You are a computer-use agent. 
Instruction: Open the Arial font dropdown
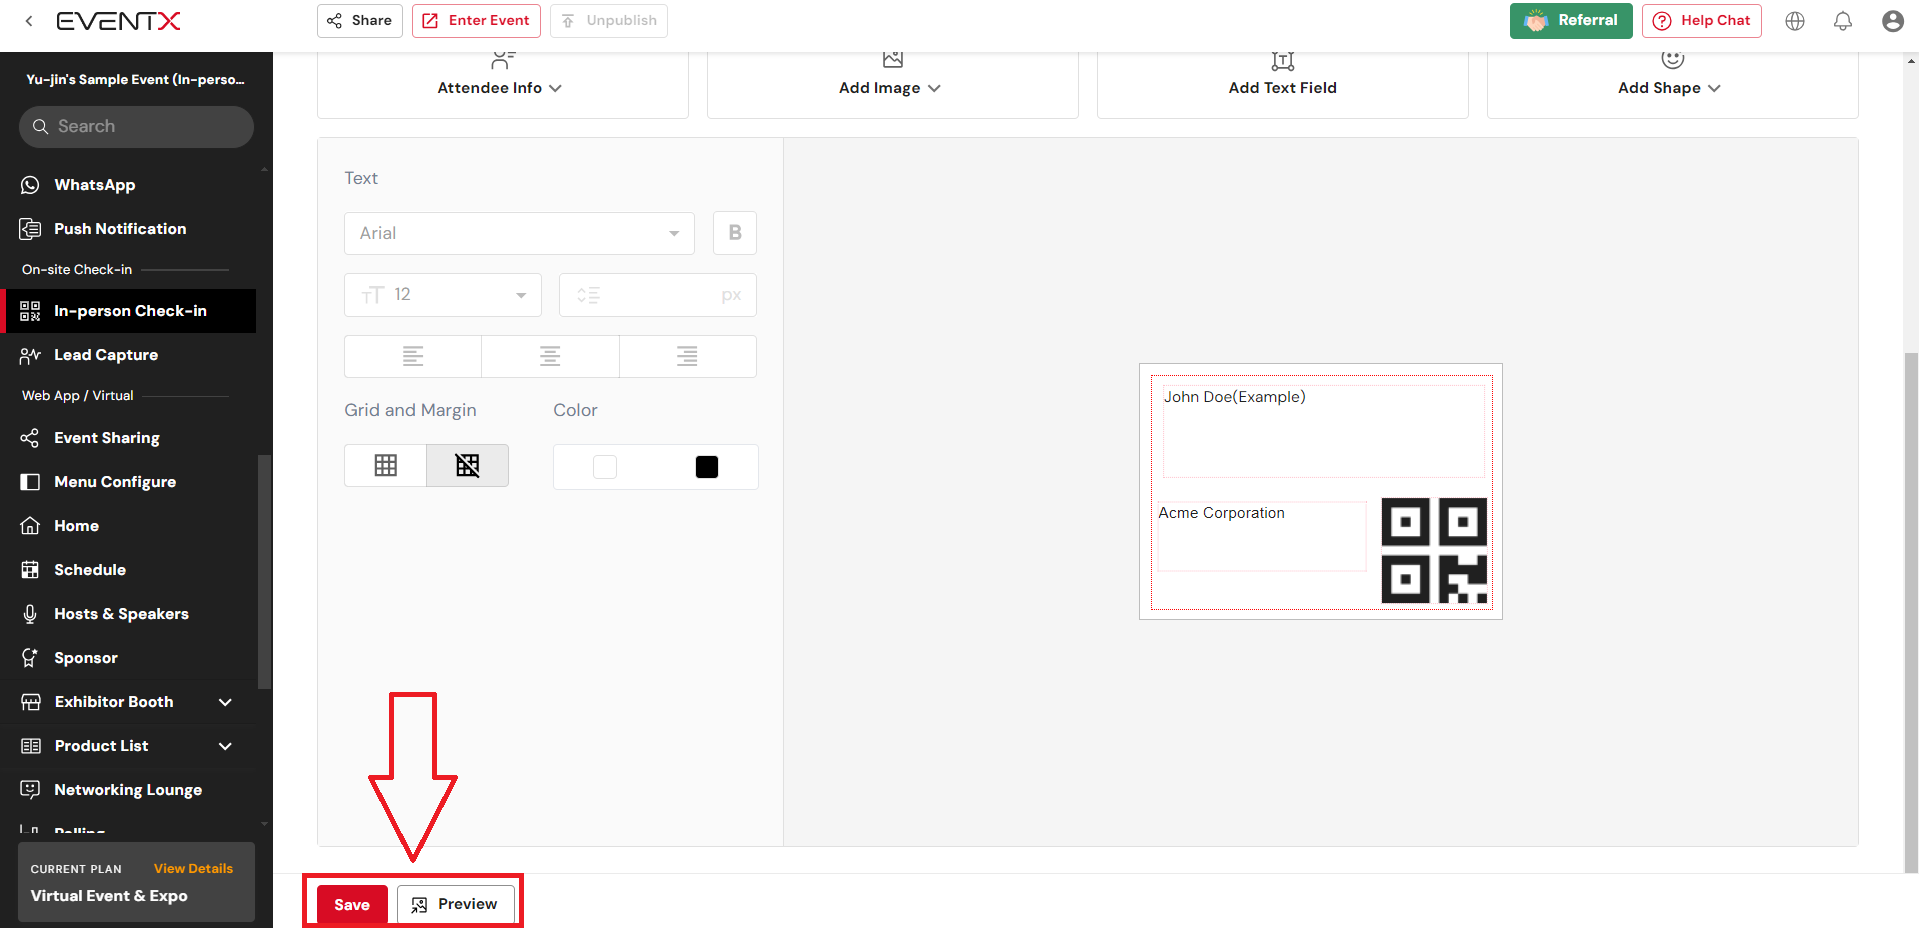coord(519,233)
